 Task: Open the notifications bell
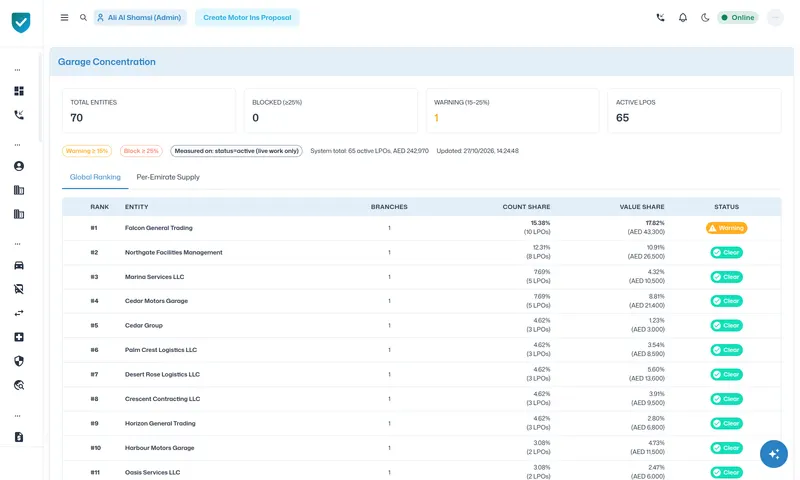[683, 17]
